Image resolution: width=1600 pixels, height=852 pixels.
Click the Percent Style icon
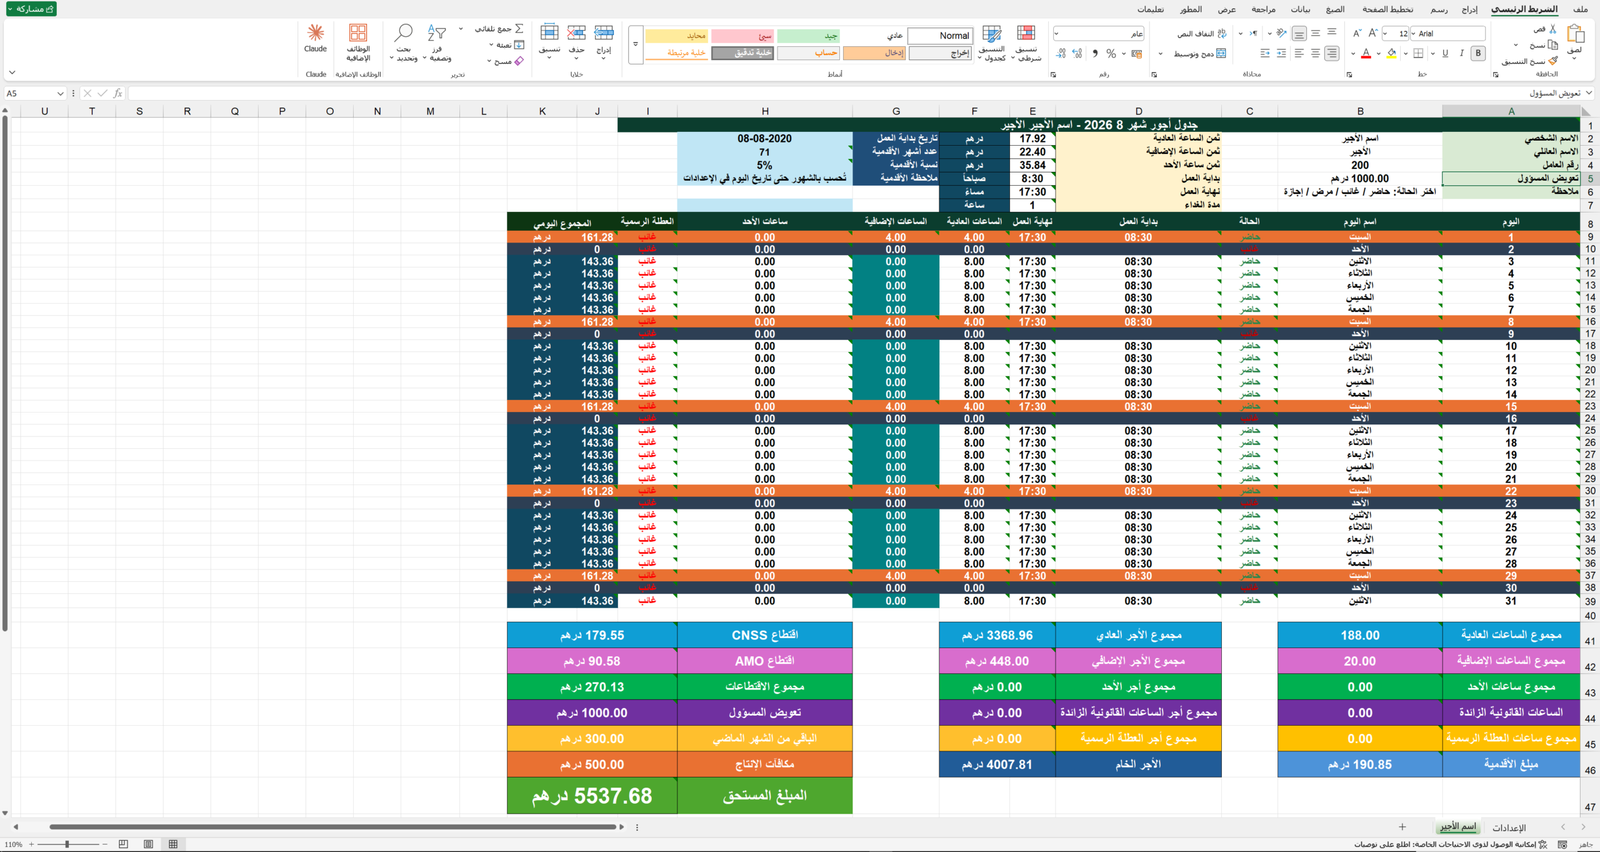click(x=1111, y=53)
